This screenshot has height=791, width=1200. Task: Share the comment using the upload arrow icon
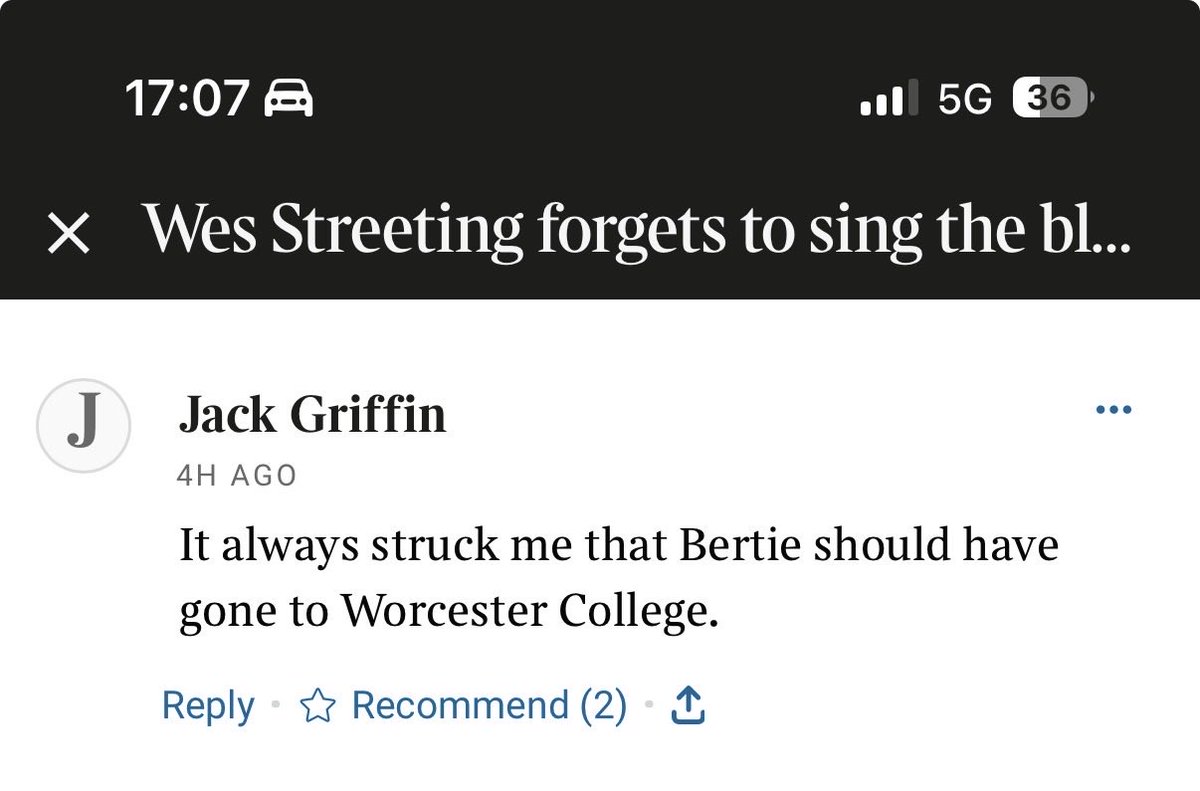click(687, 707)
